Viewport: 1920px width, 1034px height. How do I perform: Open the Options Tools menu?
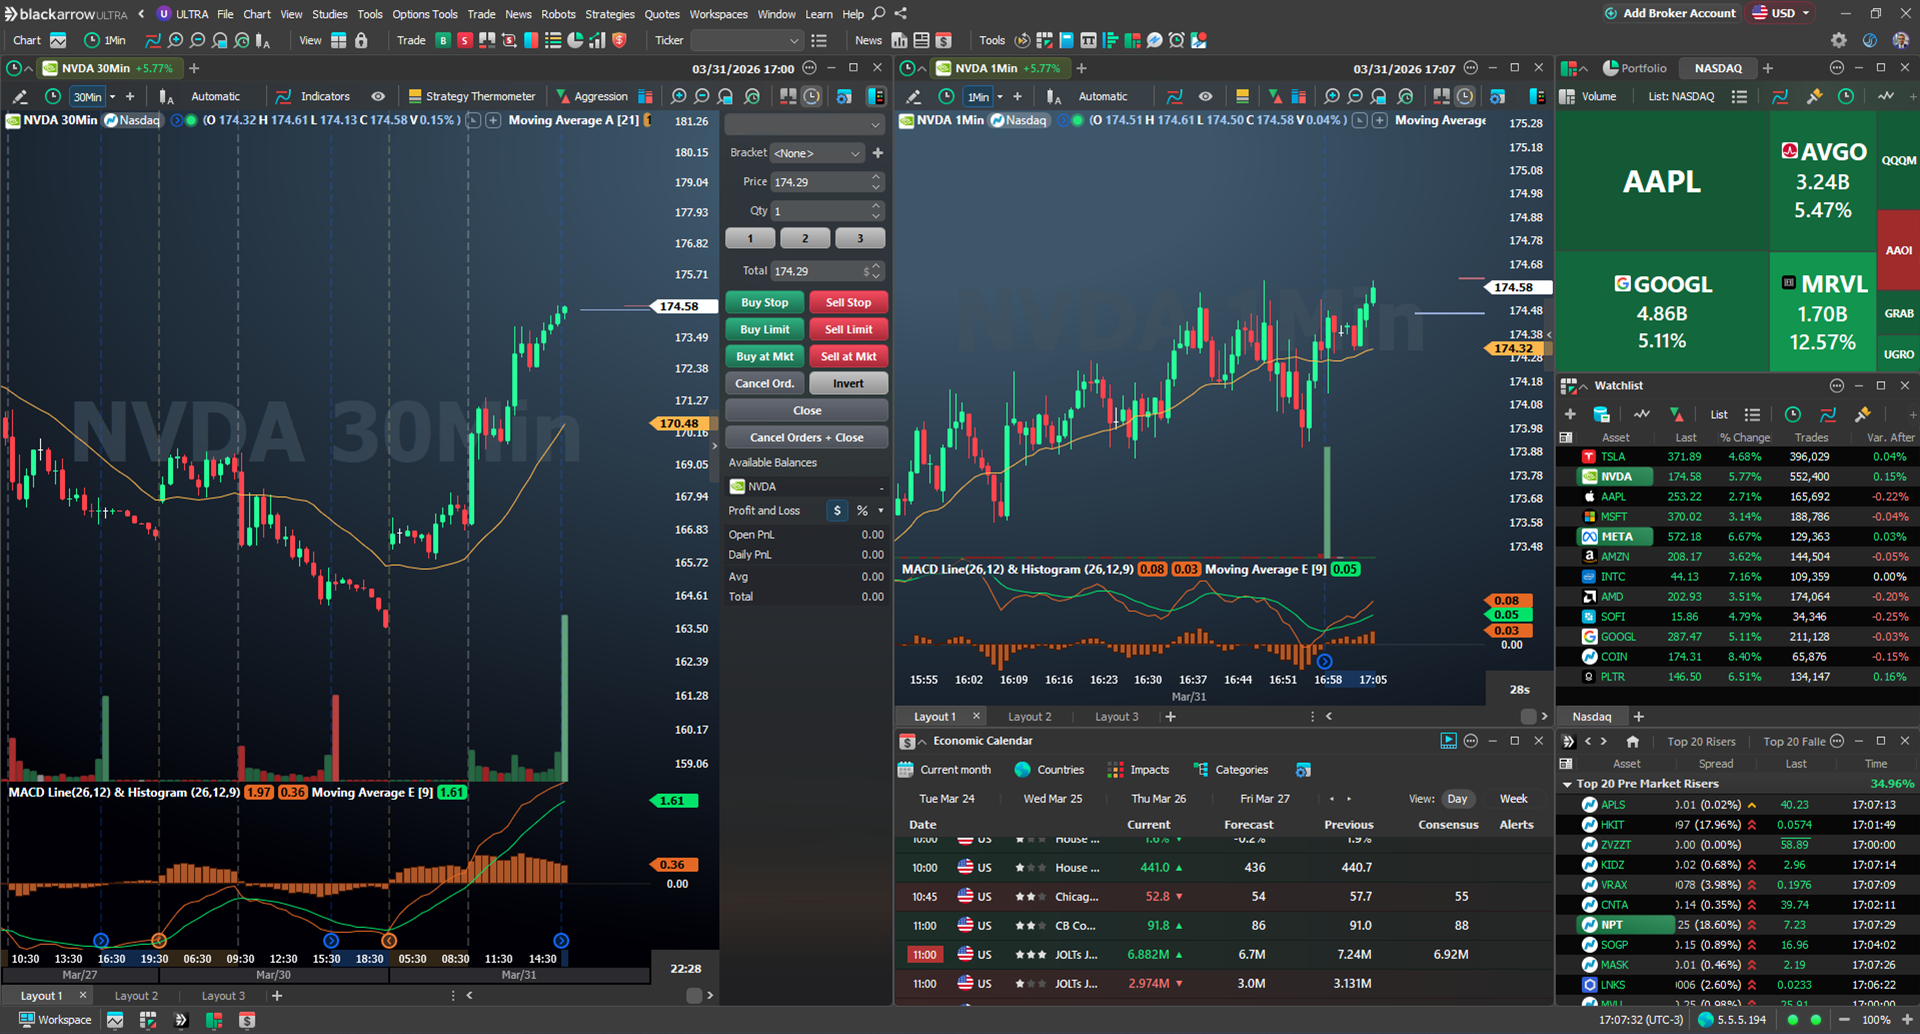[425, 14]
